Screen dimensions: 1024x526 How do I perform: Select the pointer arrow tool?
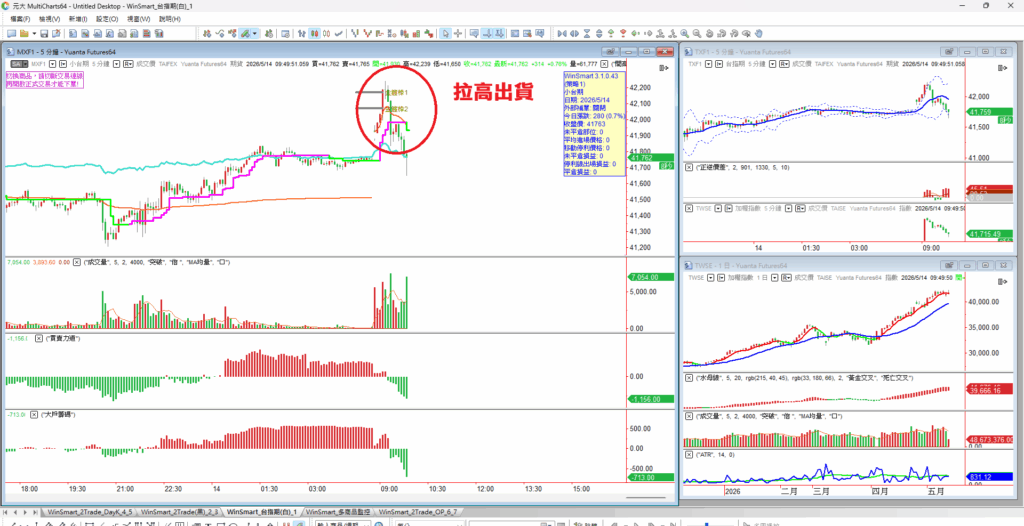(x=444, y=33)
